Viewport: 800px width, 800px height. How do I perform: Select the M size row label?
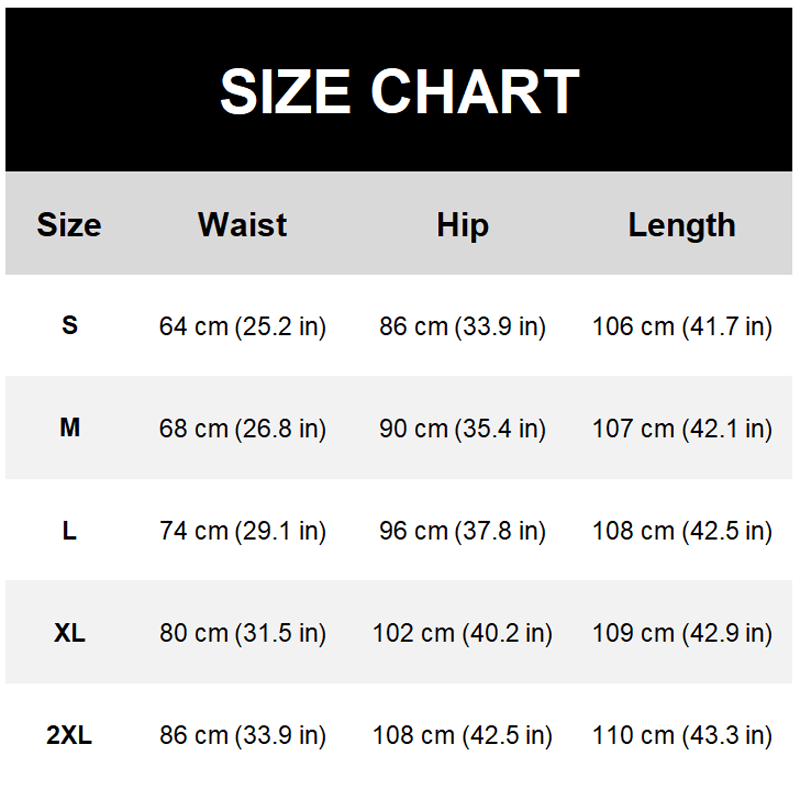tap(69, 428)
